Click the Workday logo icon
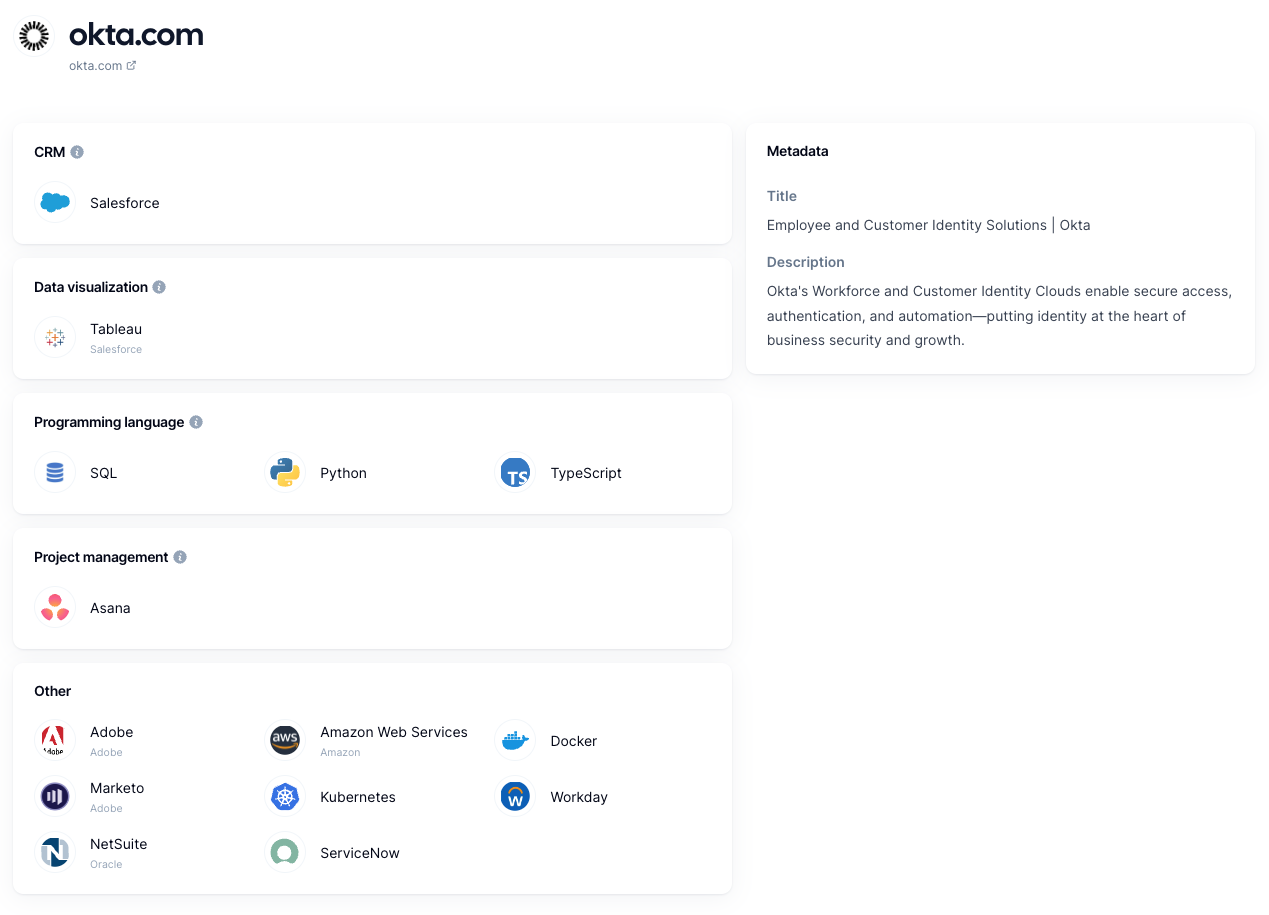This screenshot has height=915, width=1269. pos(515,797)
